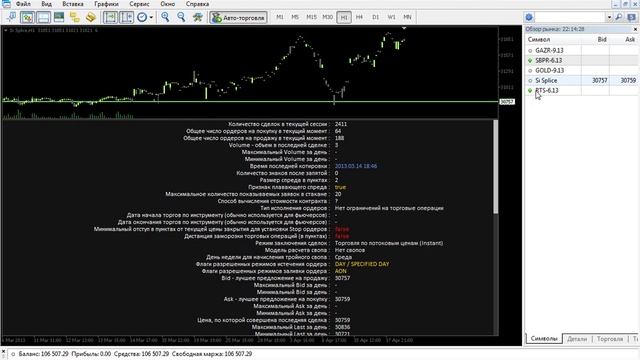The width and height of the screenshot is (640, 360).
Task: Click the clock periods icon
Action: point(142,17)
